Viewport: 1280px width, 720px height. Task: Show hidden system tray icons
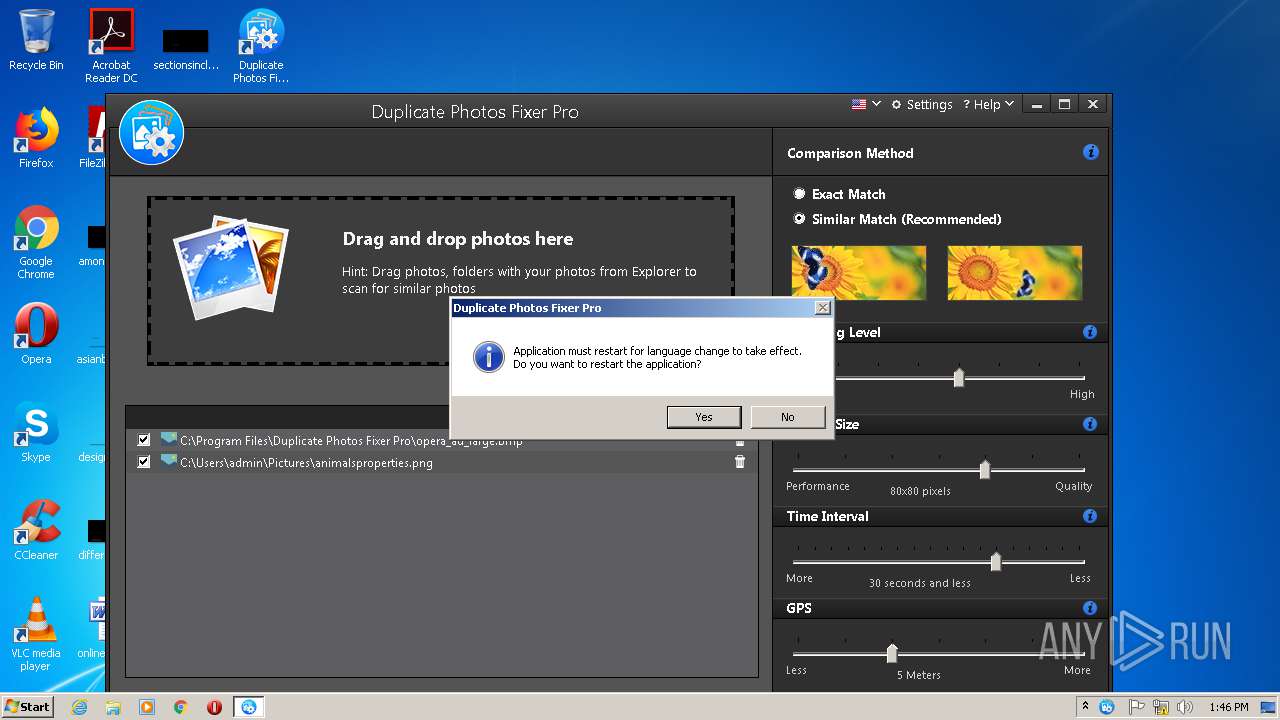[1086, 707]
